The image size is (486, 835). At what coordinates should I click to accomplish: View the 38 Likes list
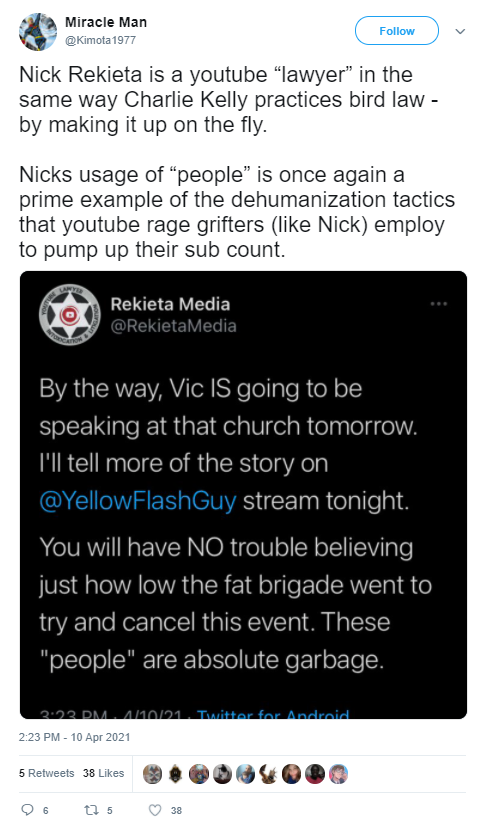(103, 773)
